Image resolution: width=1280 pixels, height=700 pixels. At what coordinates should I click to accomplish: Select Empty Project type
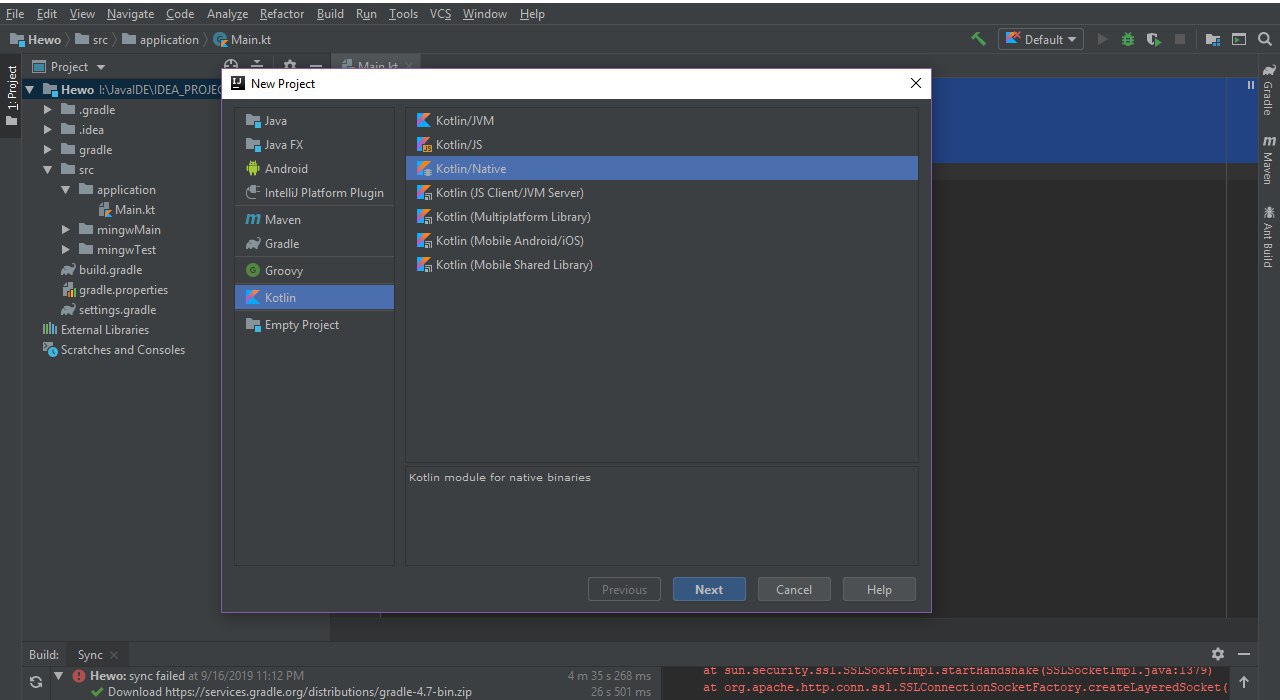click(314, 324)
